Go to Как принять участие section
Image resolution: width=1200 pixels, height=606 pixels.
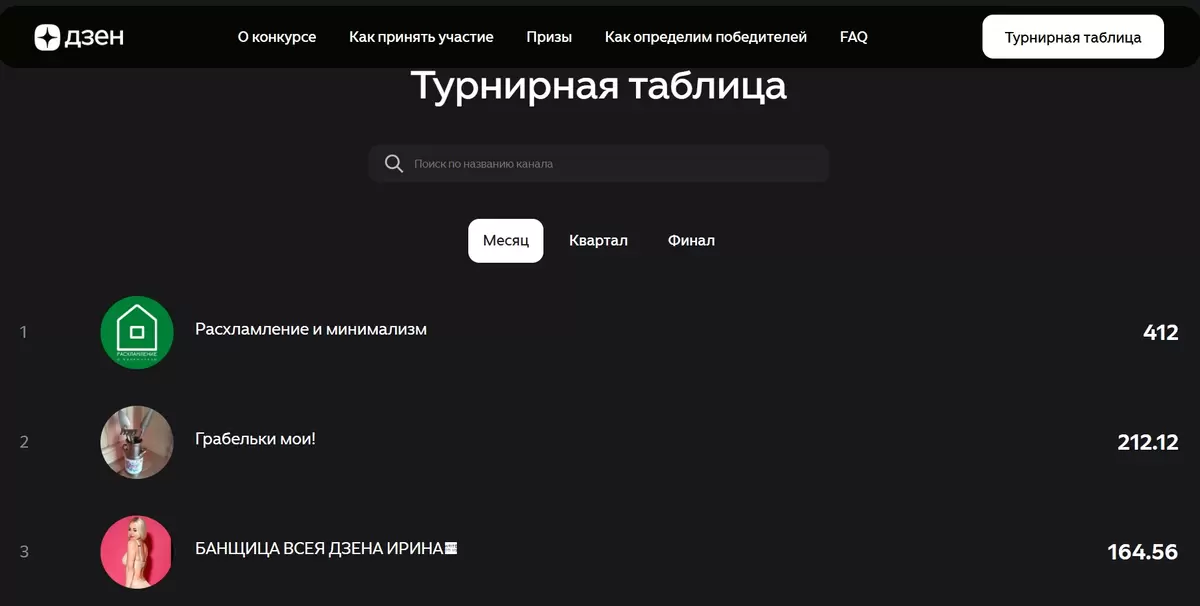(421, 37)
